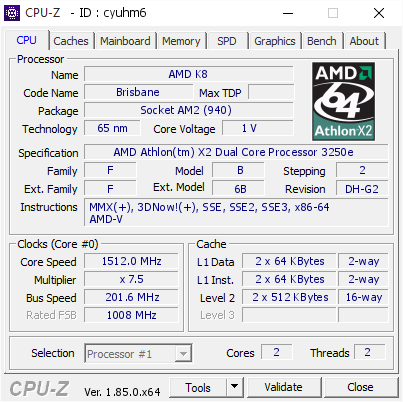Select the SPD tab

point(227,41)
